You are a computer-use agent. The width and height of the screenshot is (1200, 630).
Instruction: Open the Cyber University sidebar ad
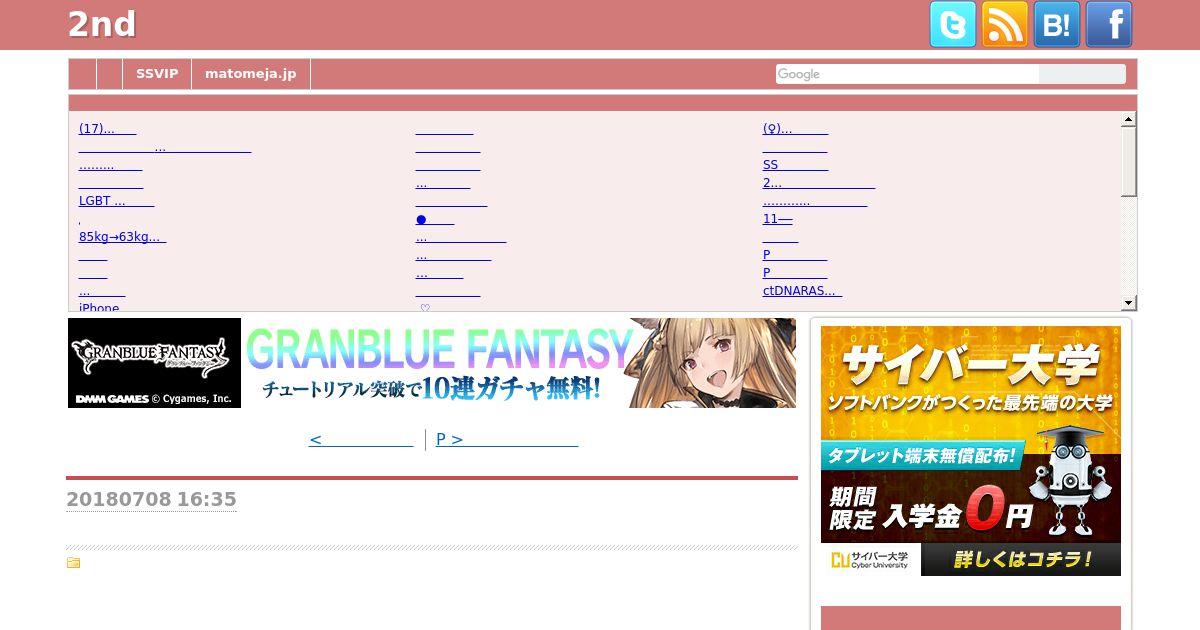coord(970,450)
